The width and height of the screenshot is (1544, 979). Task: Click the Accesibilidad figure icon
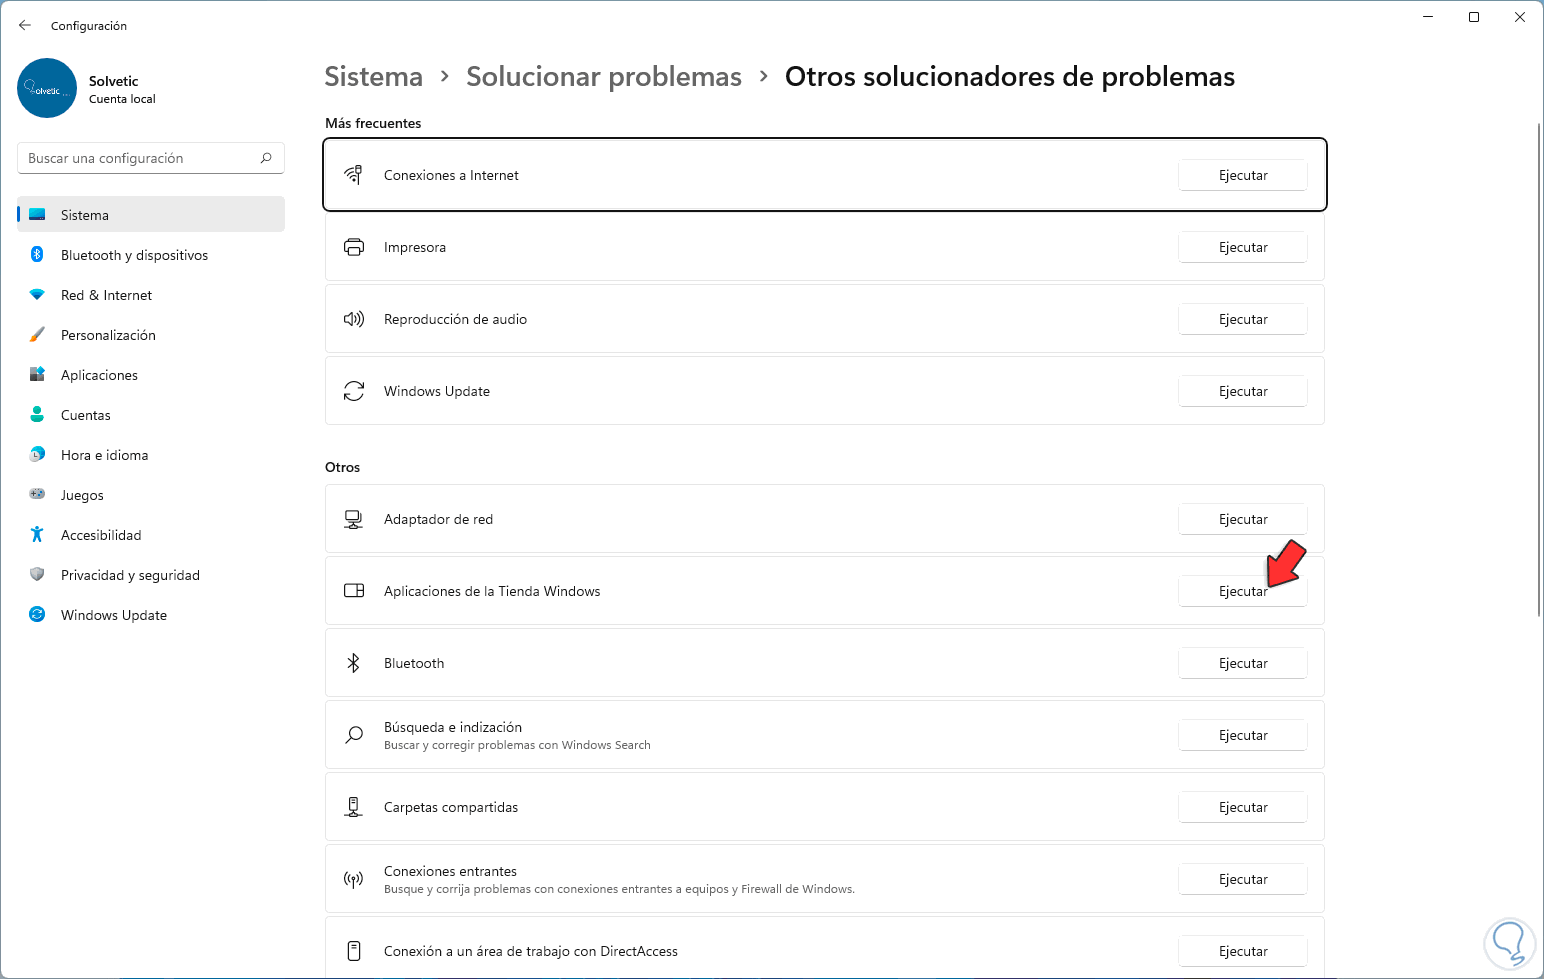tap(37, 535)
